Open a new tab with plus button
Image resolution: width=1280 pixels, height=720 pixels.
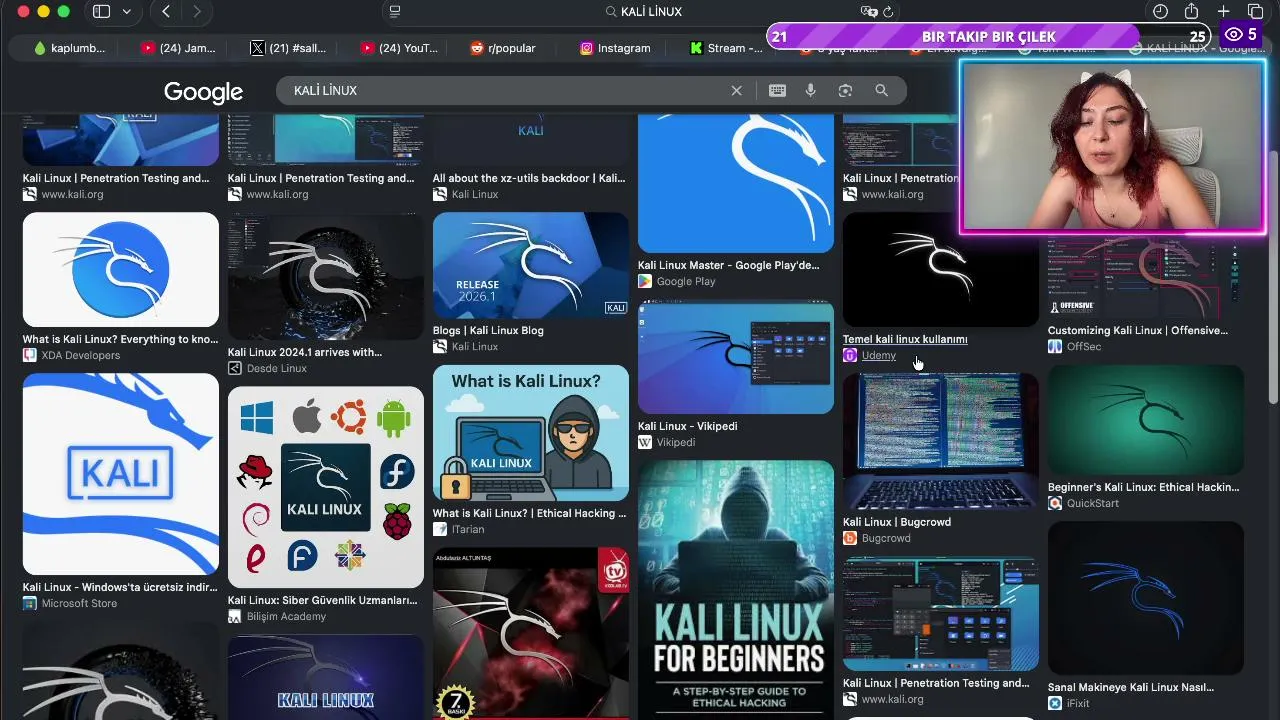pyautogui.click(x=1224, y=12)
